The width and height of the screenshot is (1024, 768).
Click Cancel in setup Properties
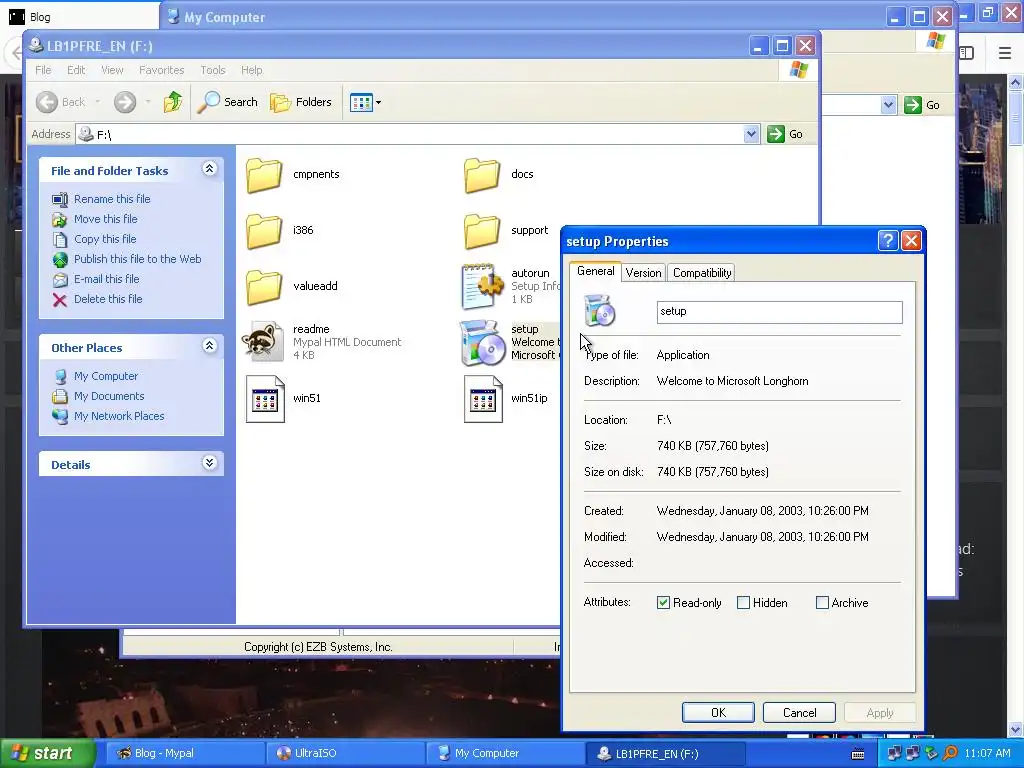[x=799, y=712]
